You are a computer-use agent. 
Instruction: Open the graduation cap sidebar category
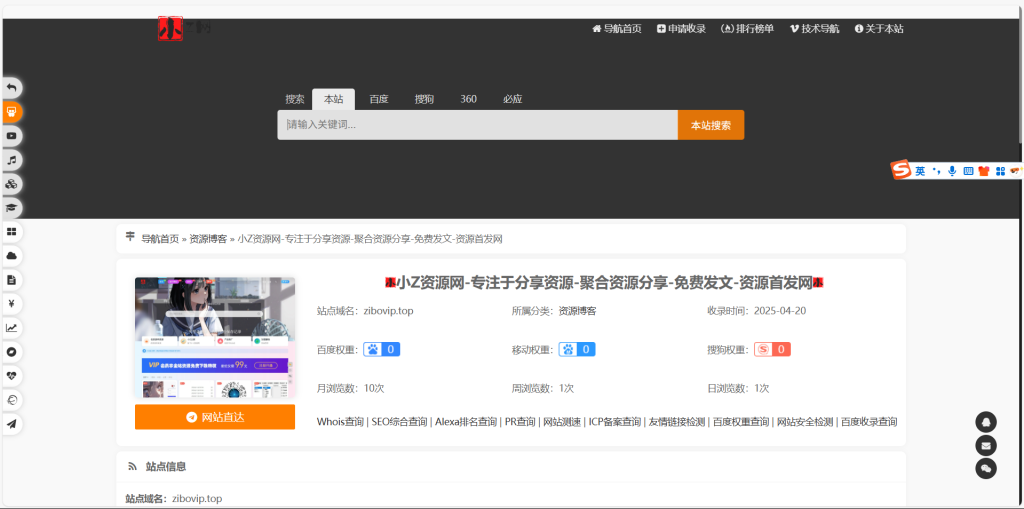pyautogui.click(x=12, y=208)
